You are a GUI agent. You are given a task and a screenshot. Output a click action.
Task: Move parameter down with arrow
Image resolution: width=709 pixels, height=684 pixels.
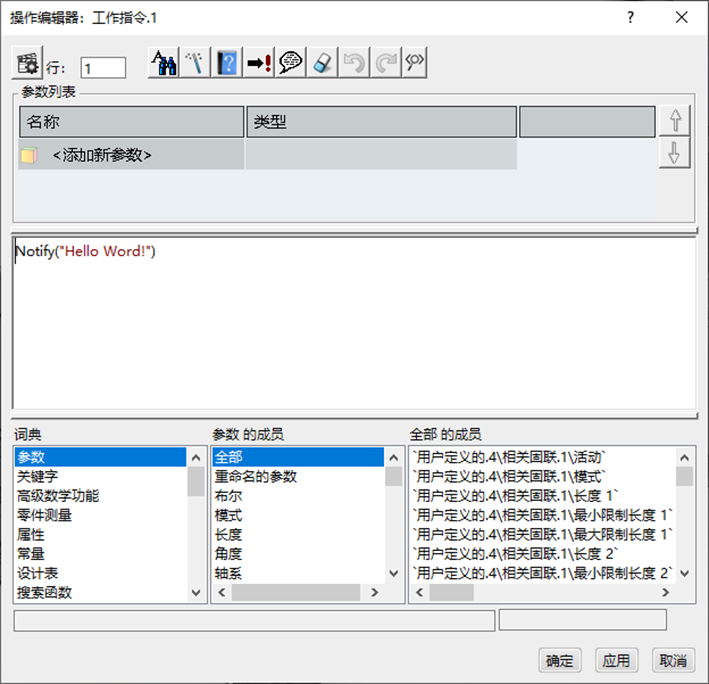pyautogui.click(x=675, y=153)
